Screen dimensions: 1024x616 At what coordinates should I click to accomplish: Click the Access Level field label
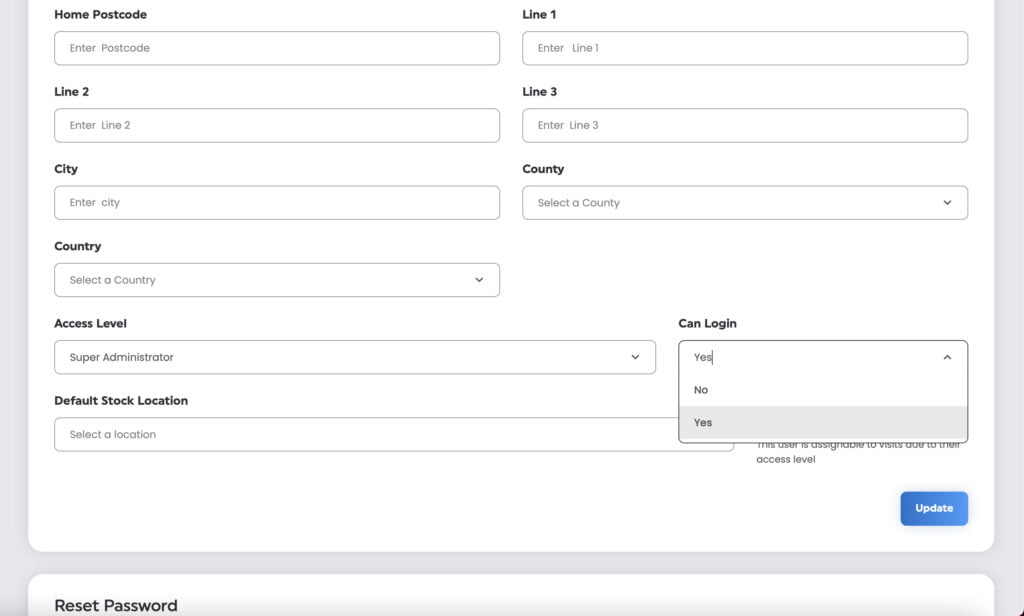[90, 323]
